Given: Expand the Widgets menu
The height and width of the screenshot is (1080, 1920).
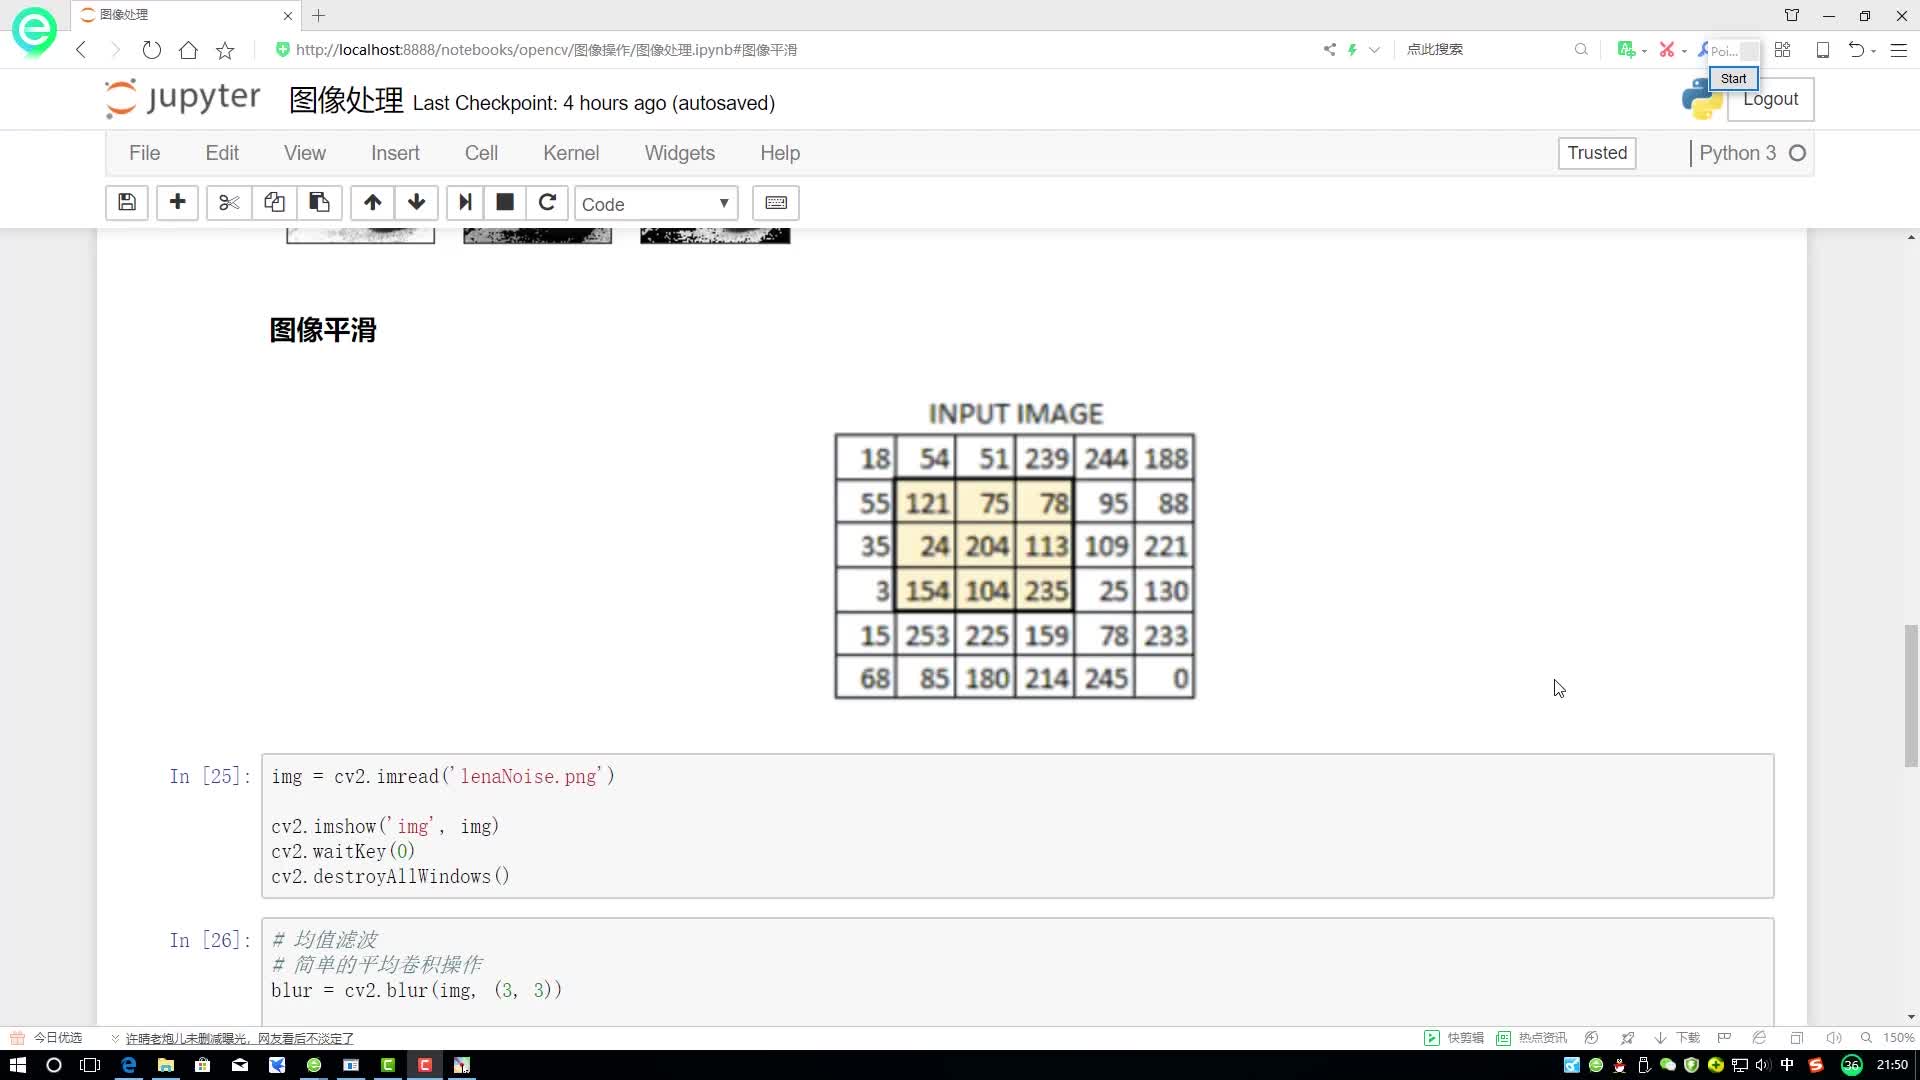Looking at the screenshot, I should tap(679, 152).
